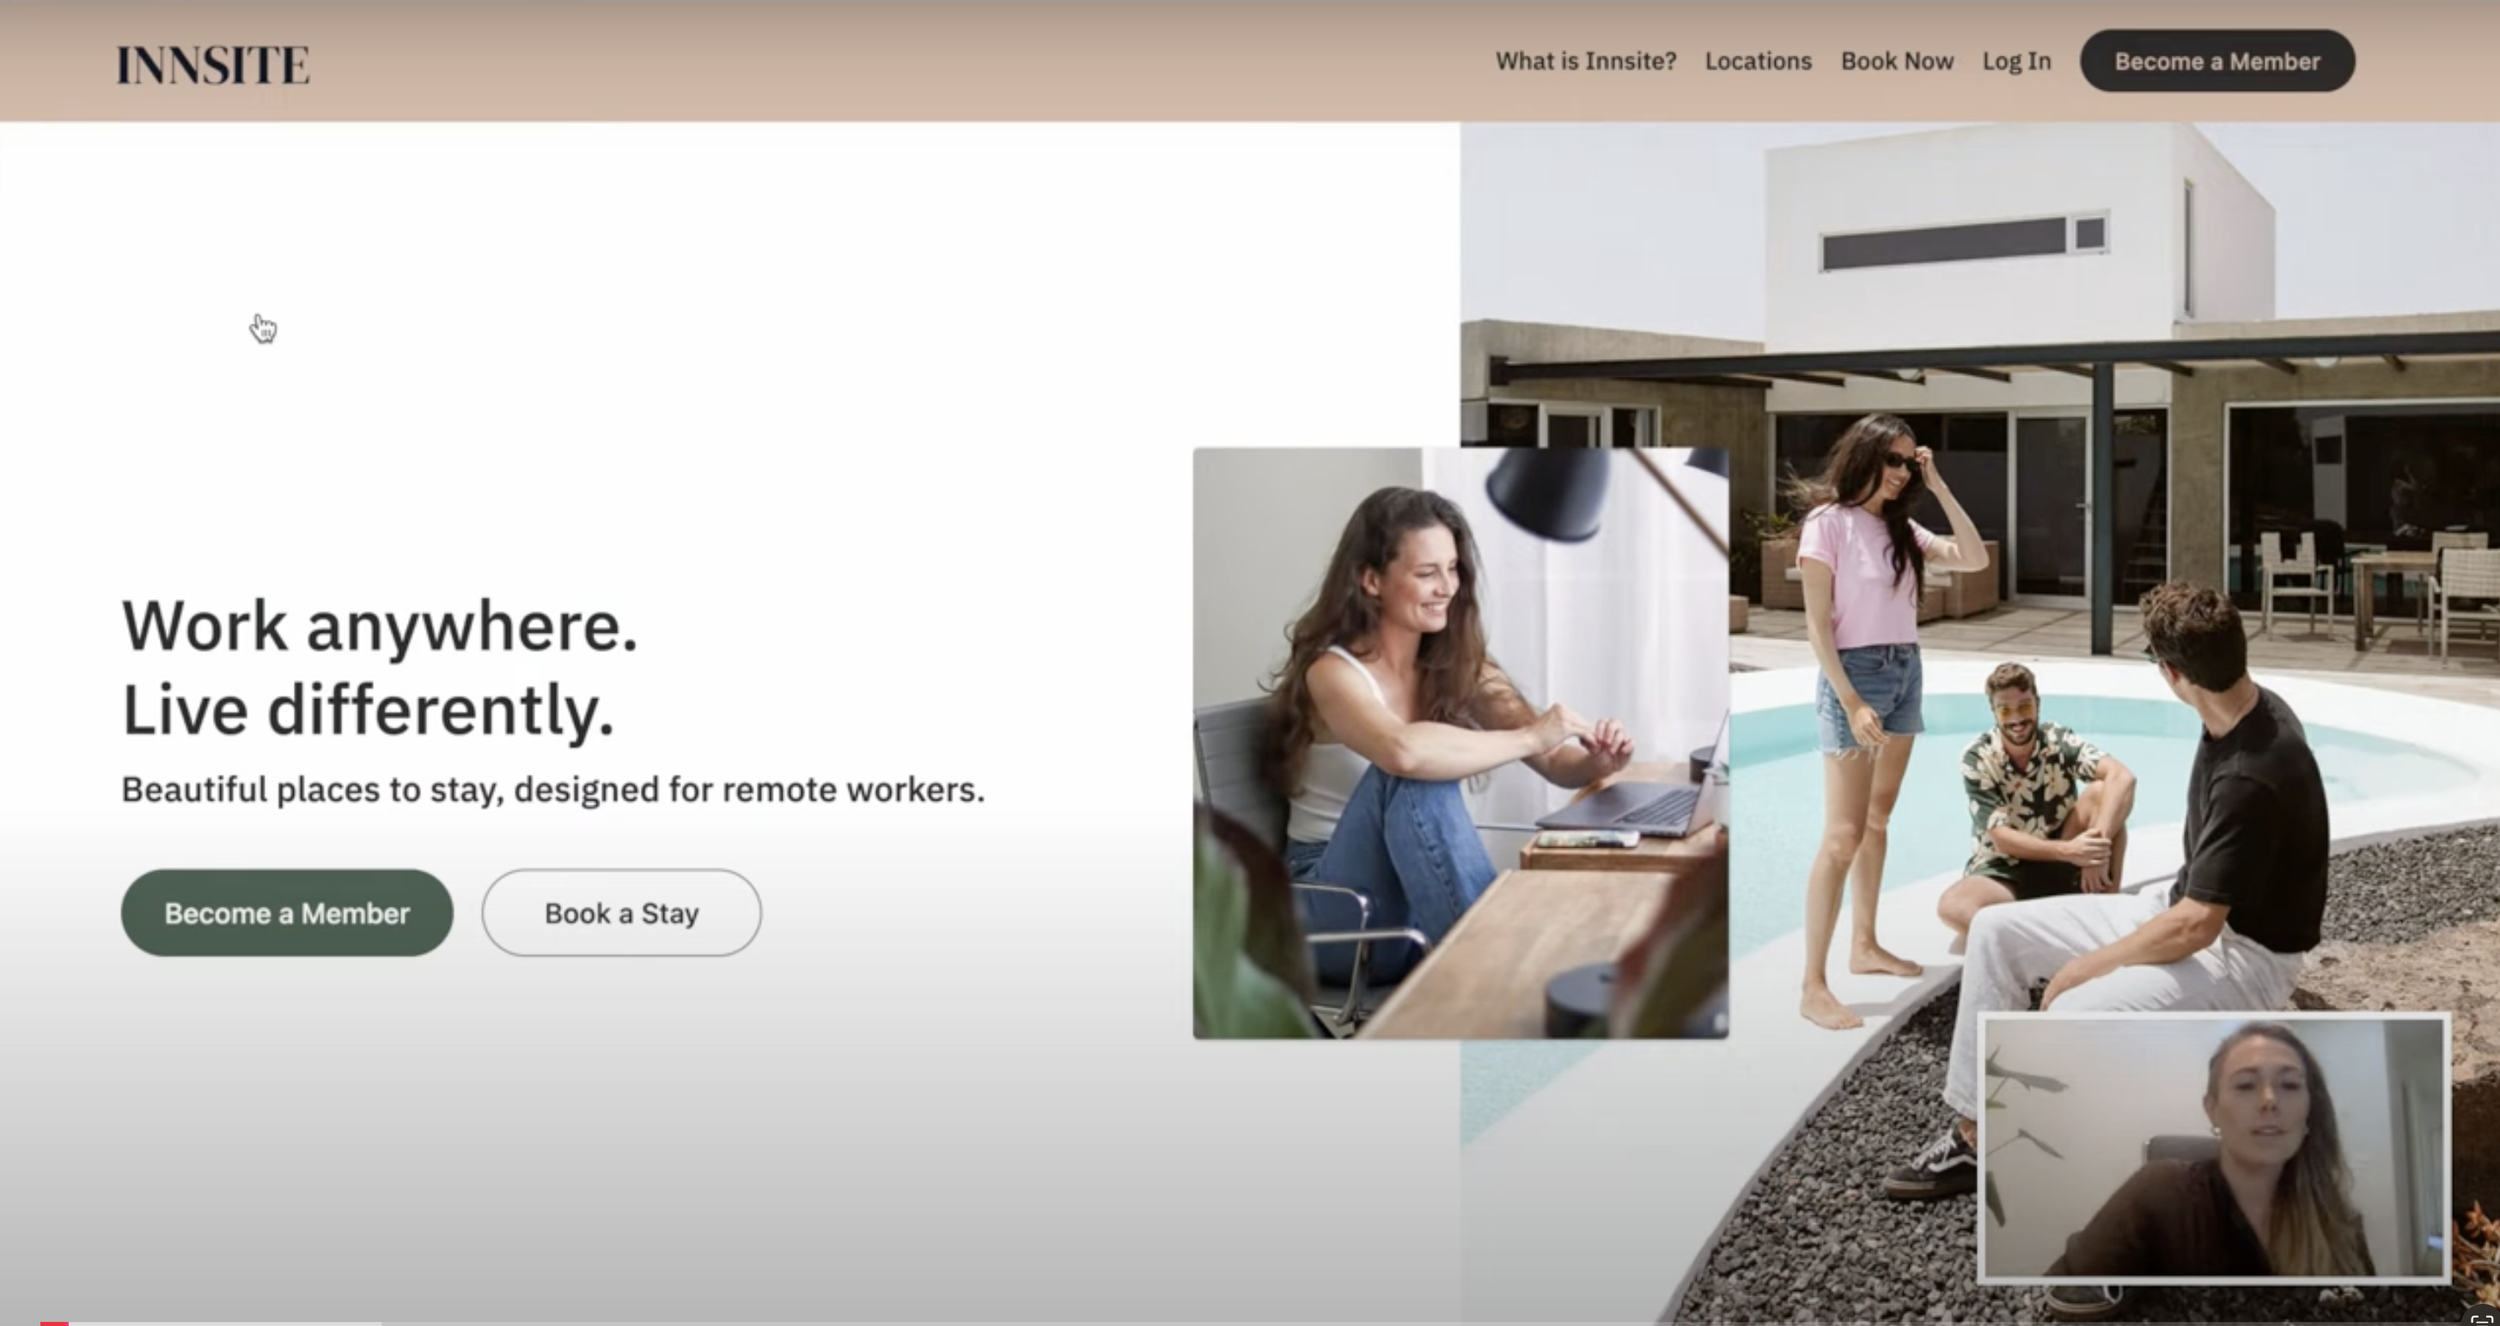Click the fullscreen icon at bottom-right corner
The height and width of the screenshot is (1326, 2500).
coord(2481,1318)
